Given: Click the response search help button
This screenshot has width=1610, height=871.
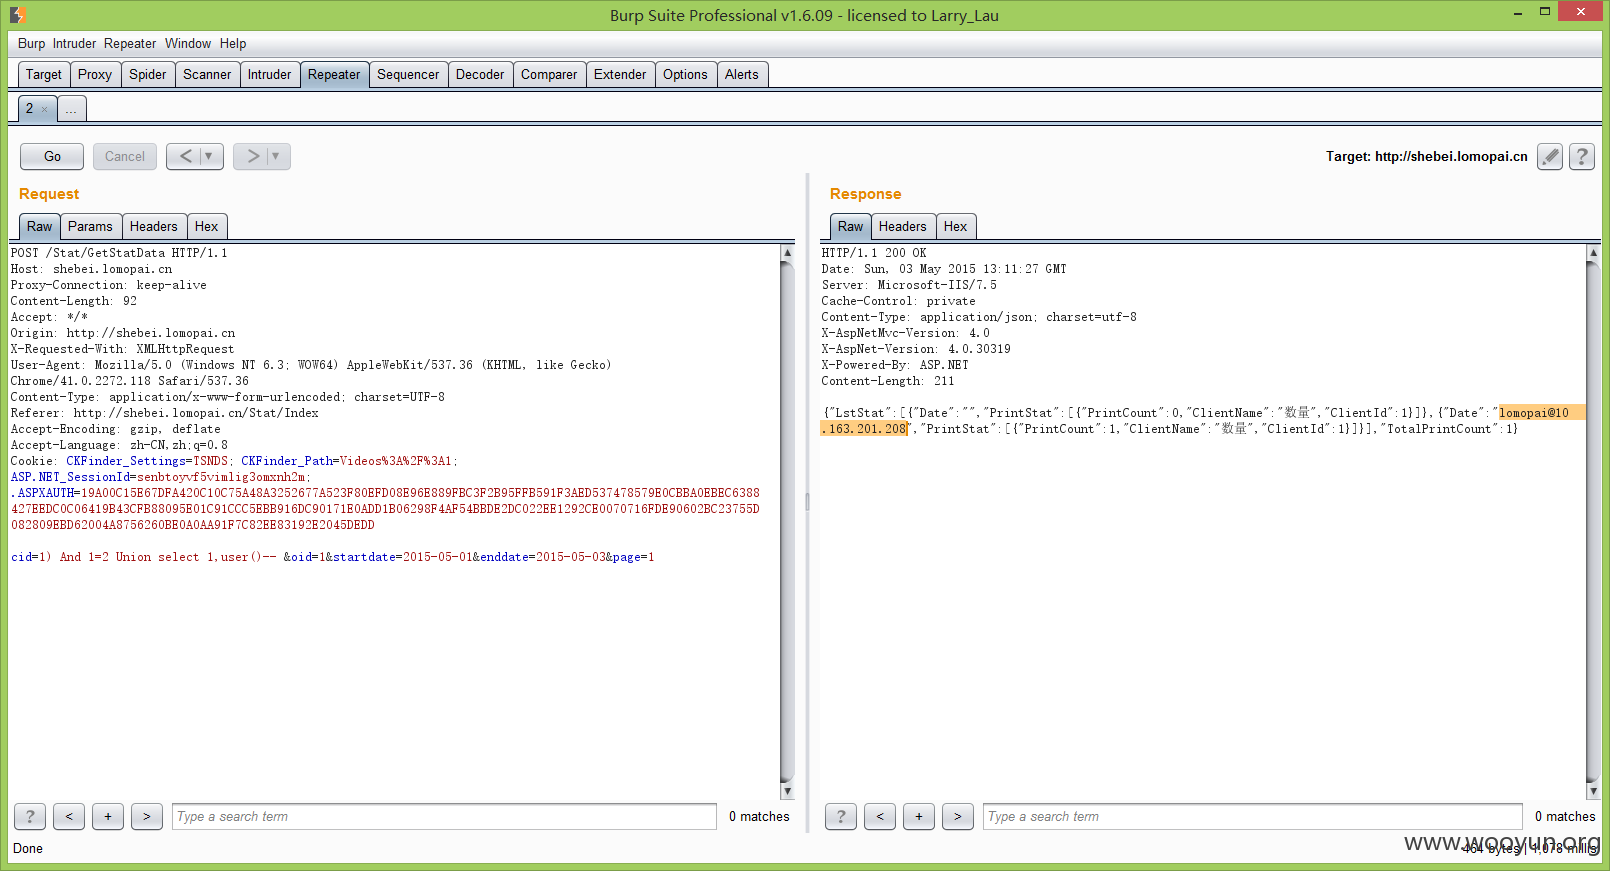Looking at the screenshot, I should click(841, 817).
